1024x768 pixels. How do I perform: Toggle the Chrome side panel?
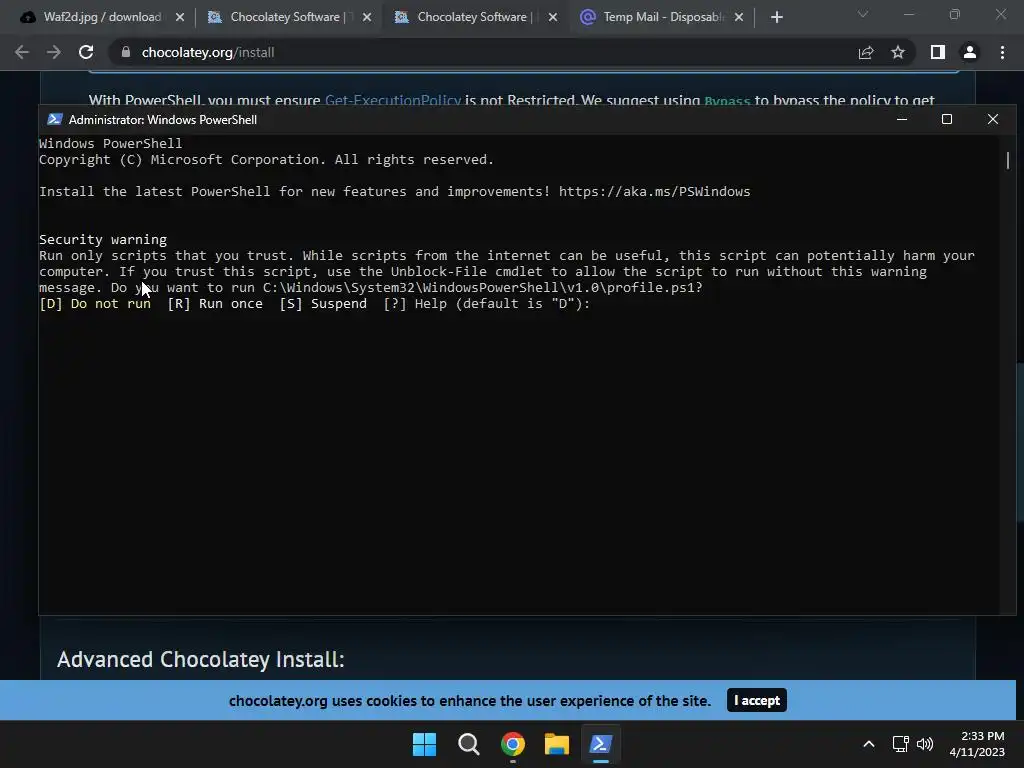coord(938,52)
